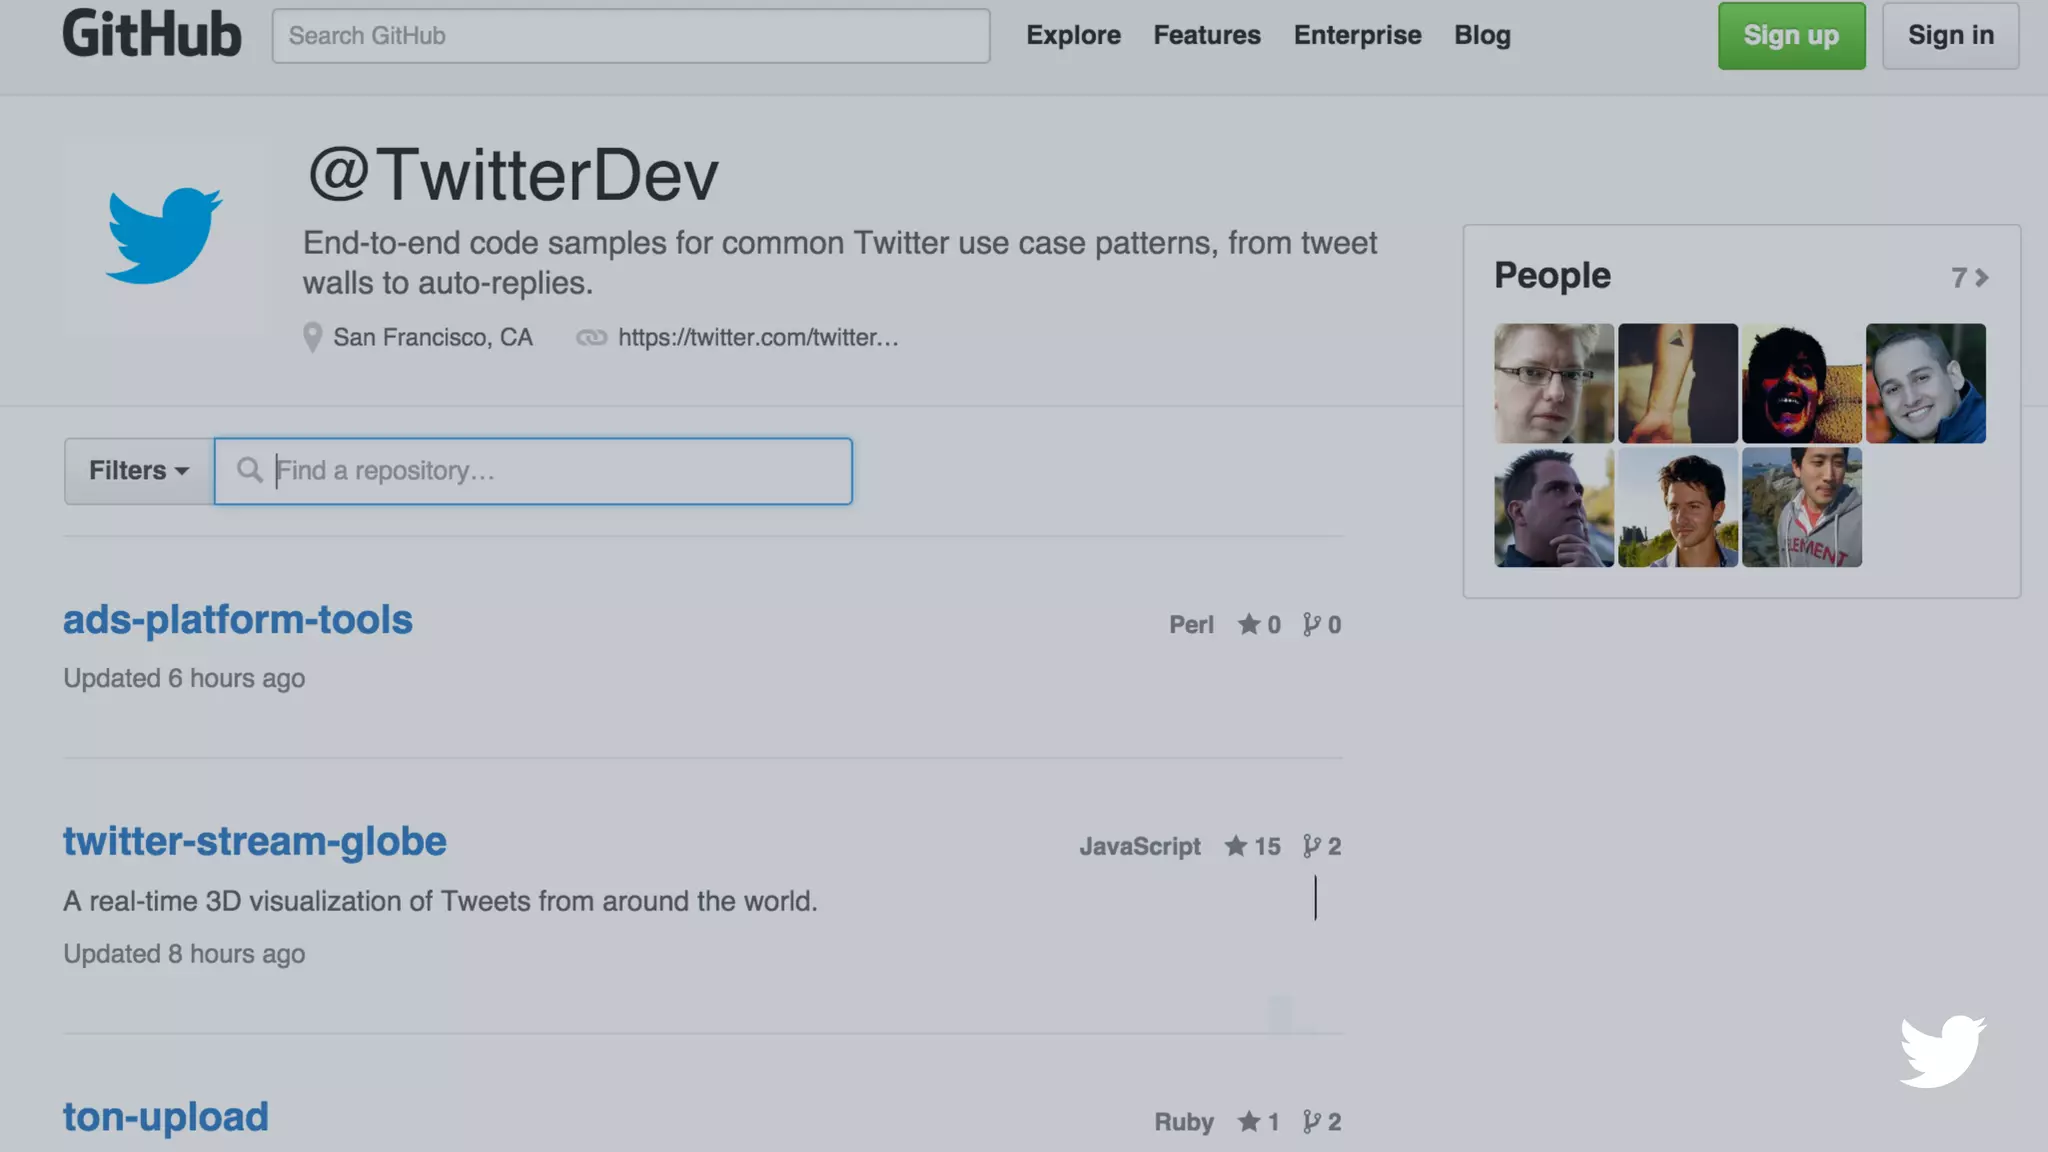Click the TwitterDev bird avatar

pyautogui.click(x=165, y=237)
